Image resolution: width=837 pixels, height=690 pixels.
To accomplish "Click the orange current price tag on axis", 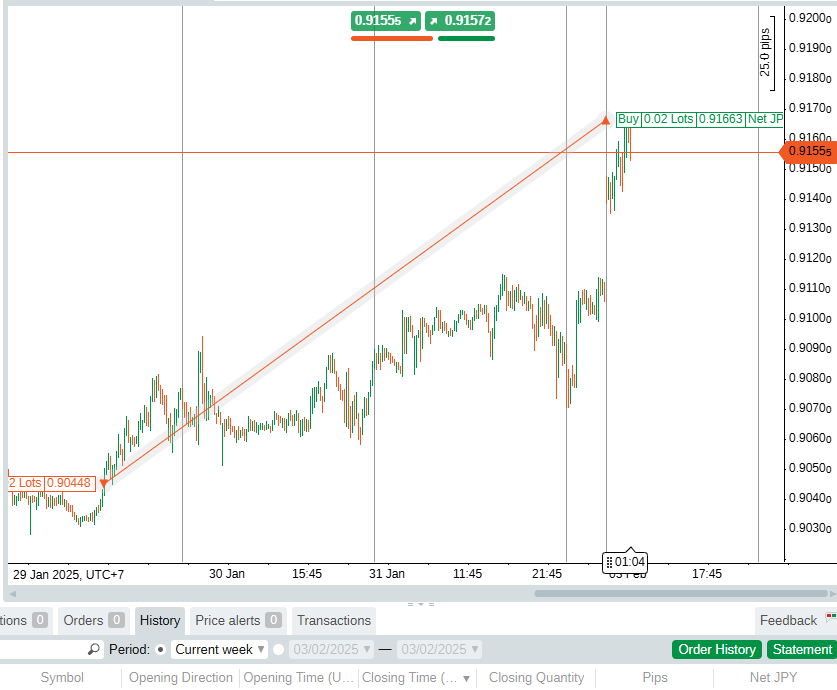I will pyautogui.click(x=806, y=152).
